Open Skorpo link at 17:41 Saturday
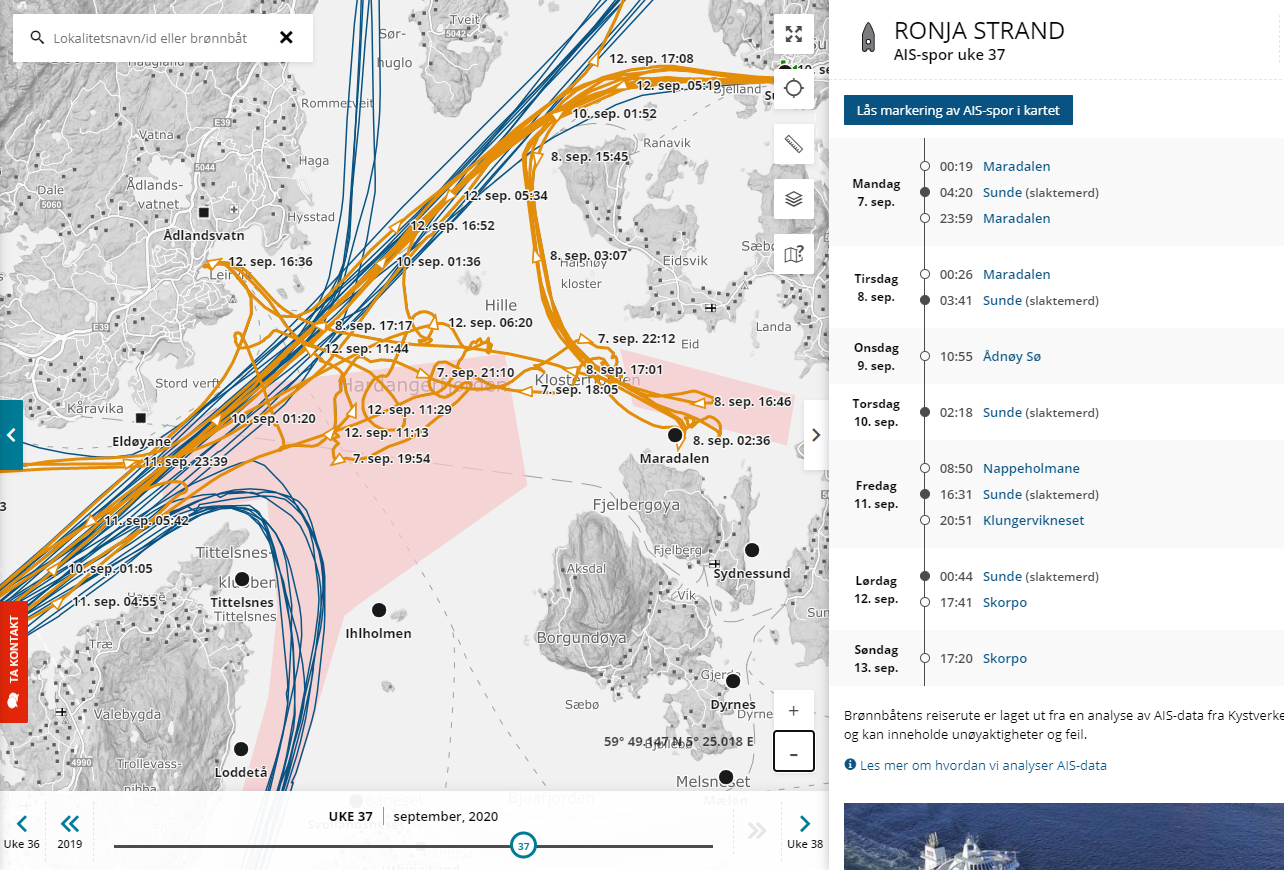 tap(1005, 602)
